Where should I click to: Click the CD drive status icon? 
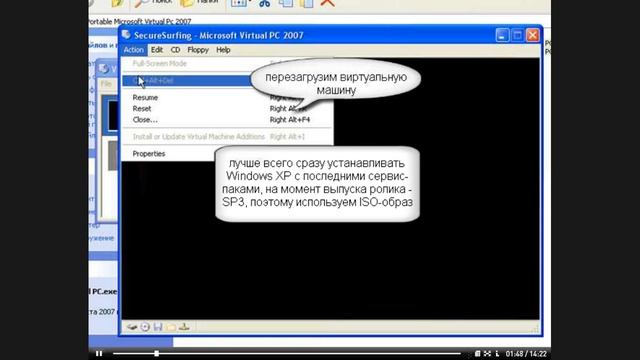pos(145,327)
